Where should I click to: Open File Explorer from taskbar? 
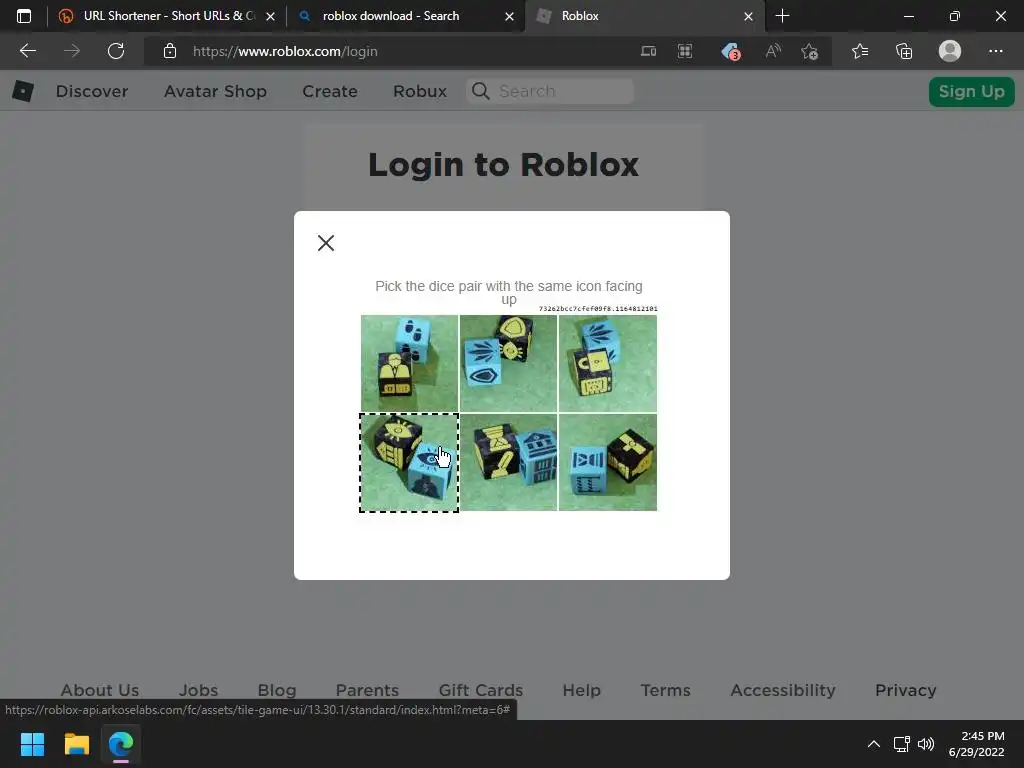coord(76,744)
